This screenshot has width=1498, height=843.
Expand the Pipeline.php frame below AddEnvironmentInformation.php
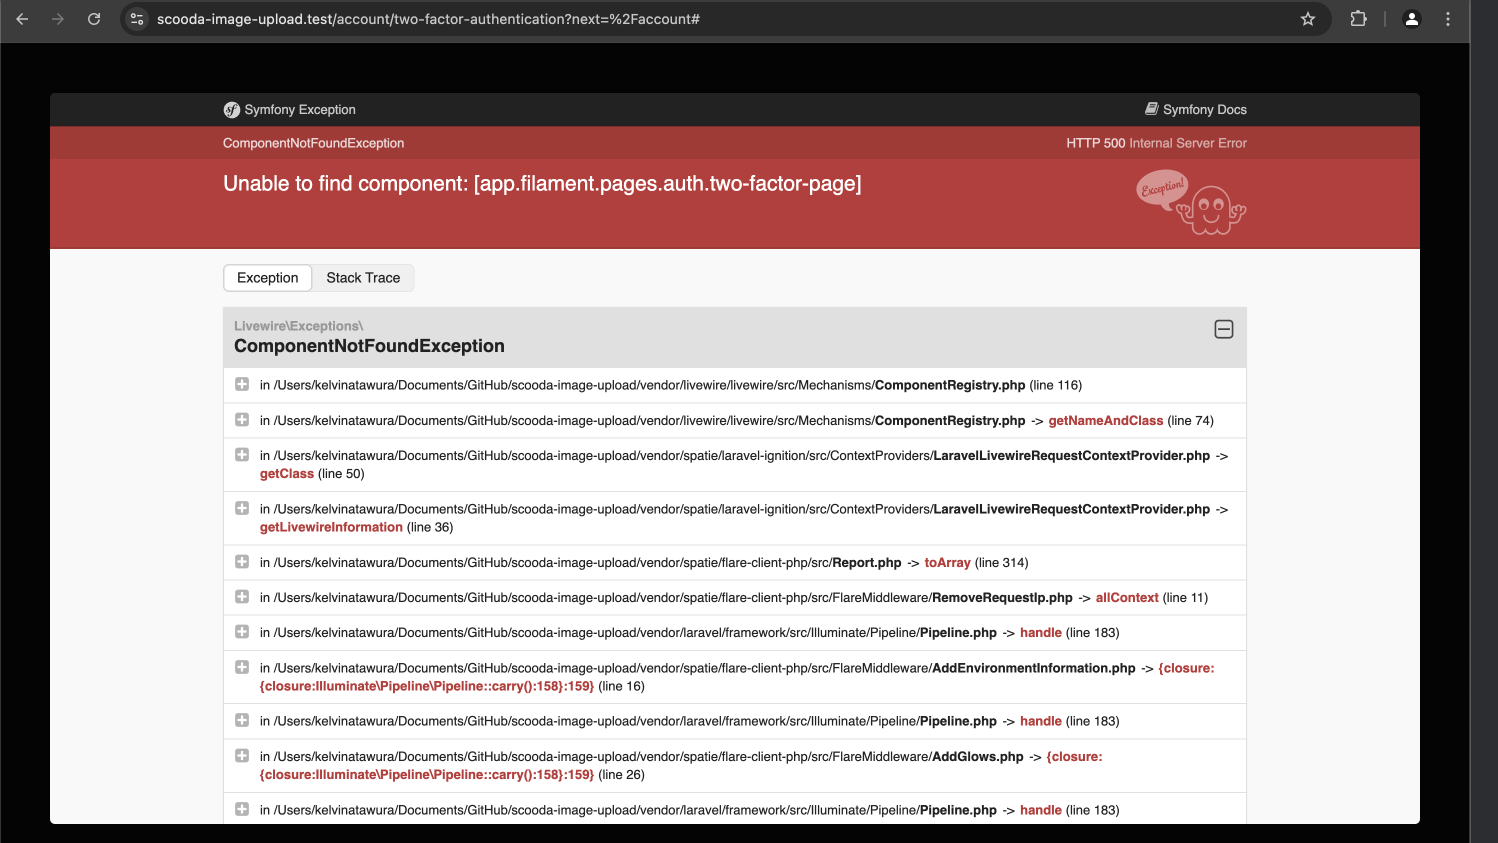tap(242, 721)
